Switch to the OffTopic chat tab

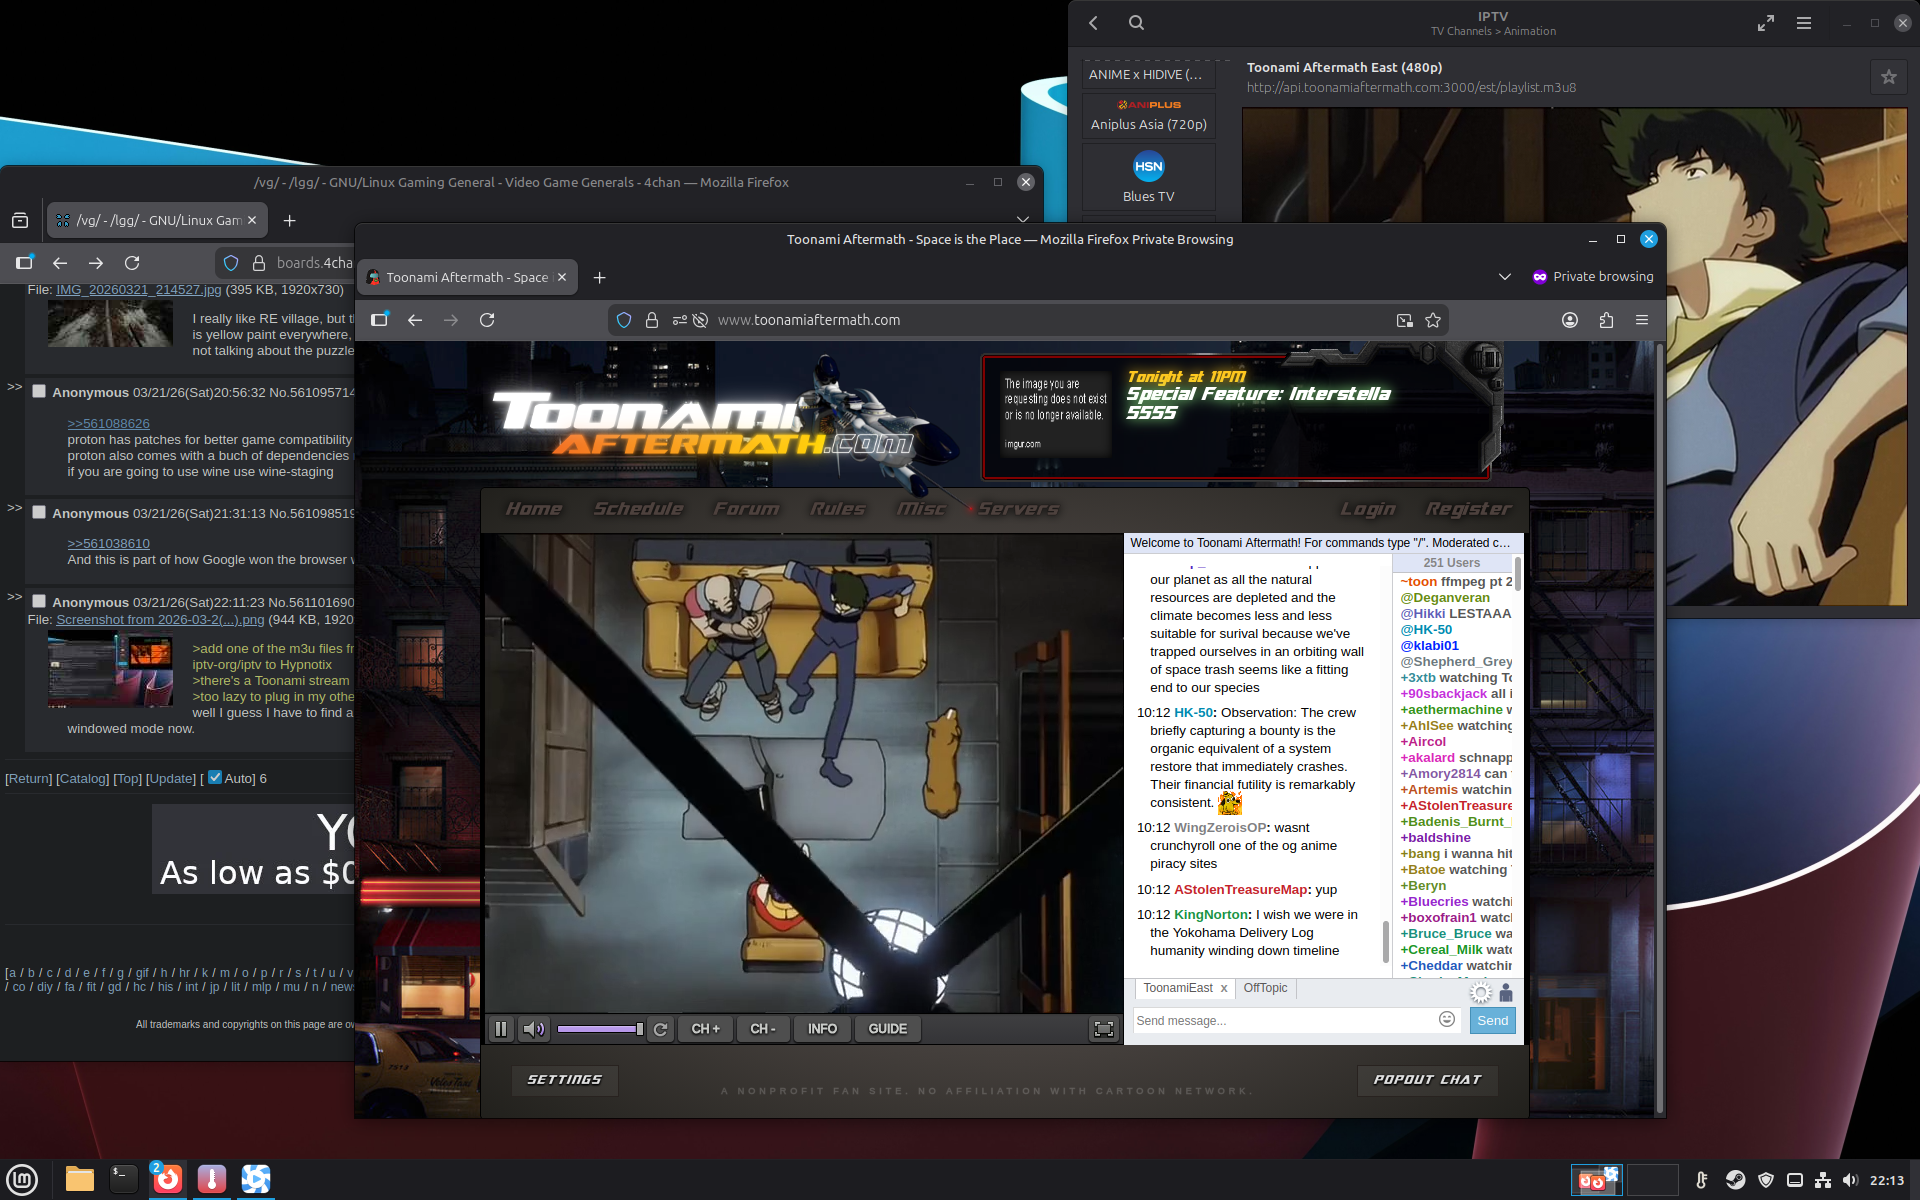pos(1265,988)
